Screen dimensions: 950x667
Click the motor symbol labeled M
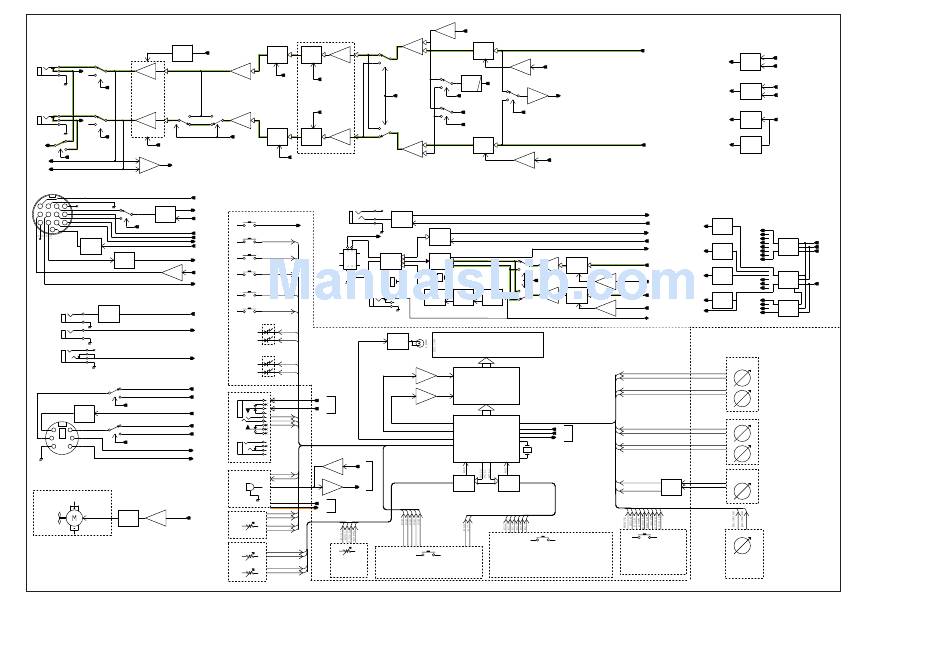click(x=74, y=518)
